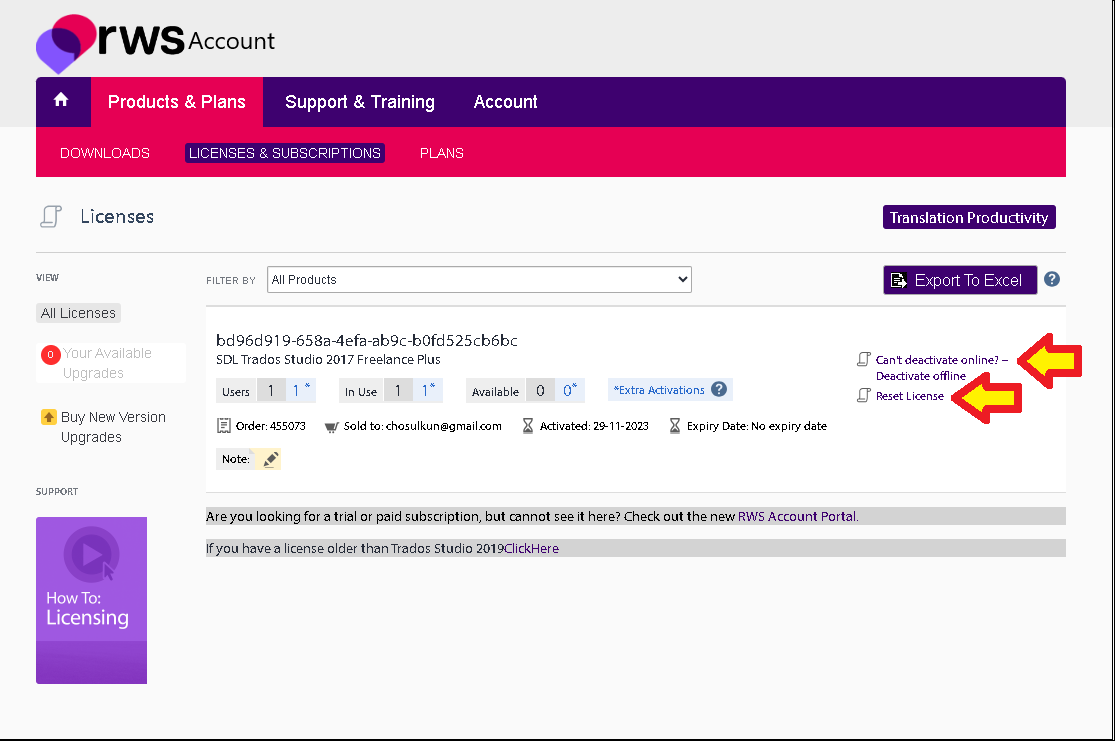This screenshot has height=741, width=1115.
Task: Open the Support & Training menu
Action: point(360,101)
